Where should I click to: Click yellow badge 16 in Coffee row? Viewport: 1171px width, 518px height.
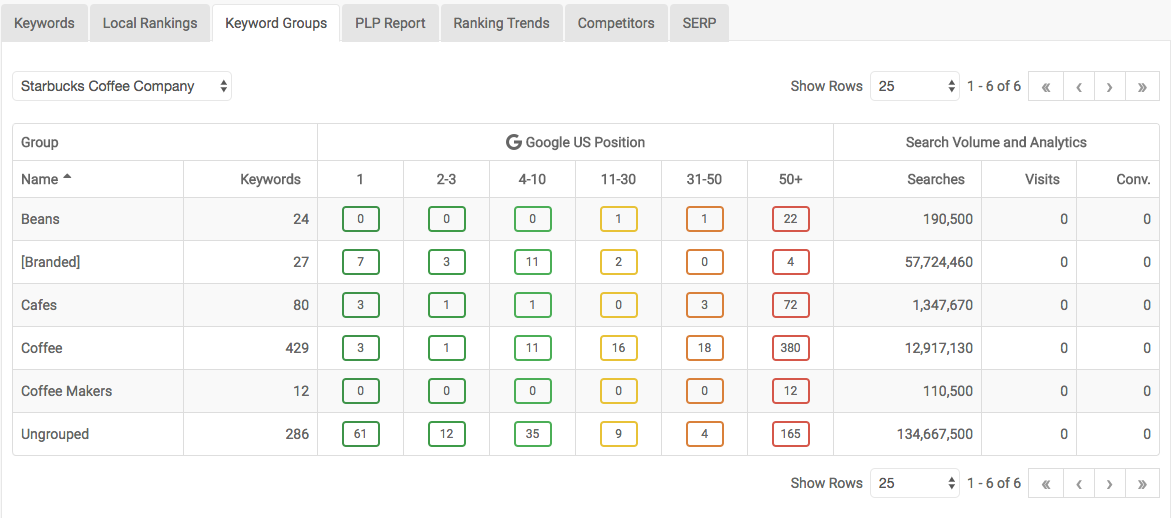619,349
